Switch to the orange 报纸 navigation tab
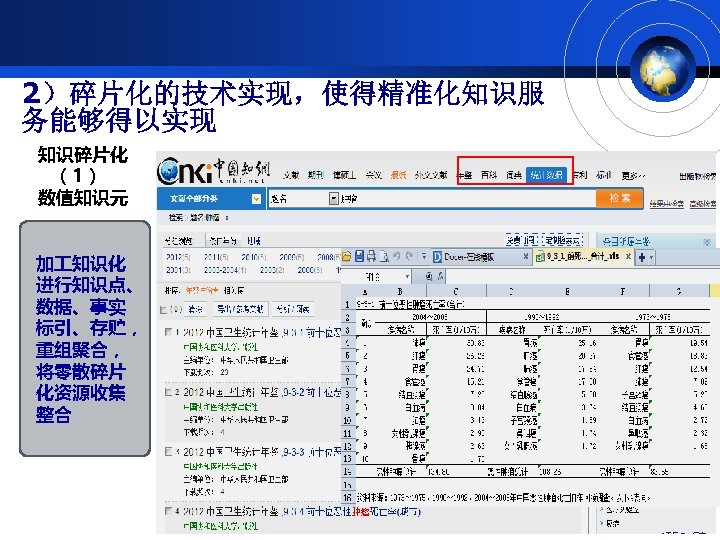Image resolution: width=720 pixels, height=540 pixels. tap(398, 175)
